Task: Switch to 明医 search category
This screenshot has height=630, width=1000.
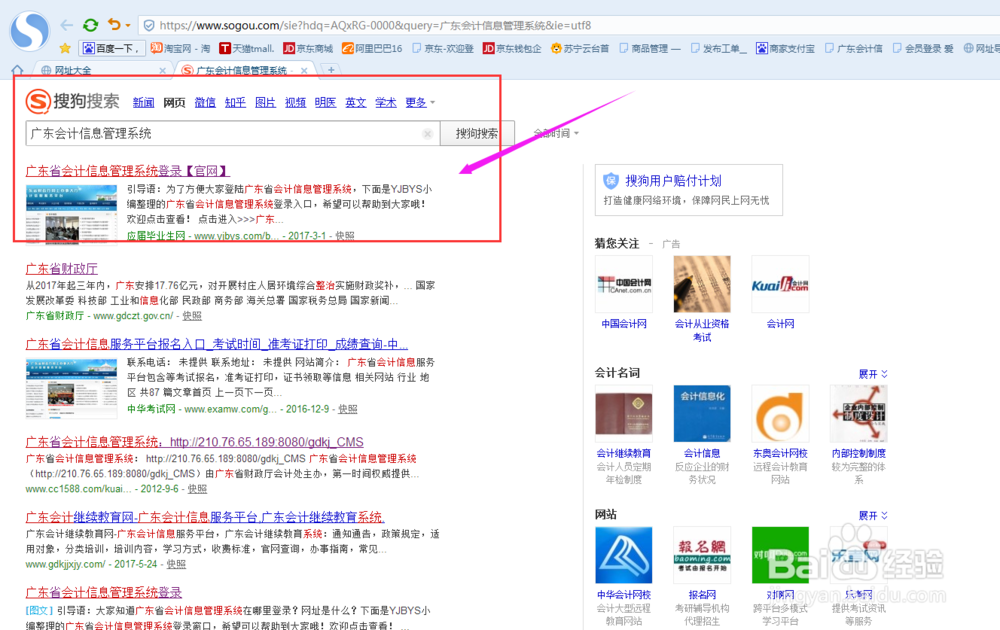Action: 325,102
